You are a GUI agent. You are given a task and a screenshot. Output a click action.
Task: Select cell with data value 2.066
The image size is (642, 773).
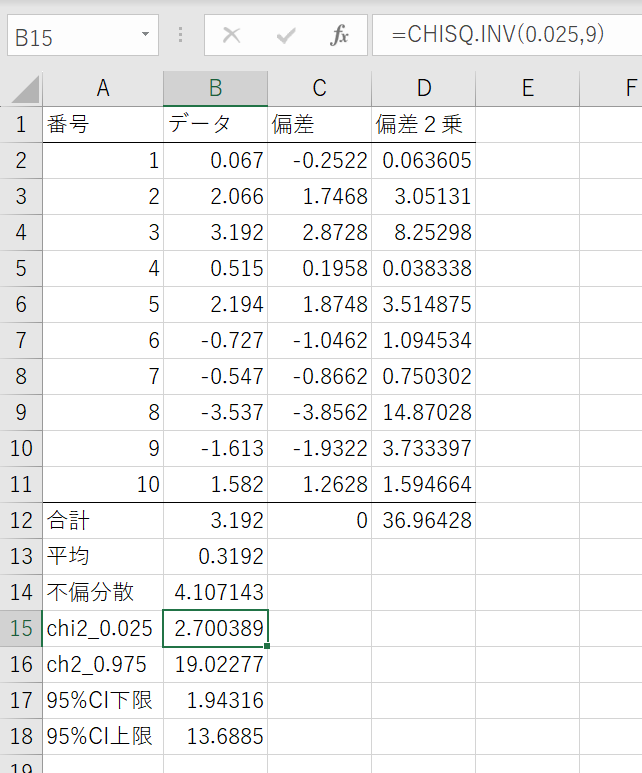tap(215, 197)
